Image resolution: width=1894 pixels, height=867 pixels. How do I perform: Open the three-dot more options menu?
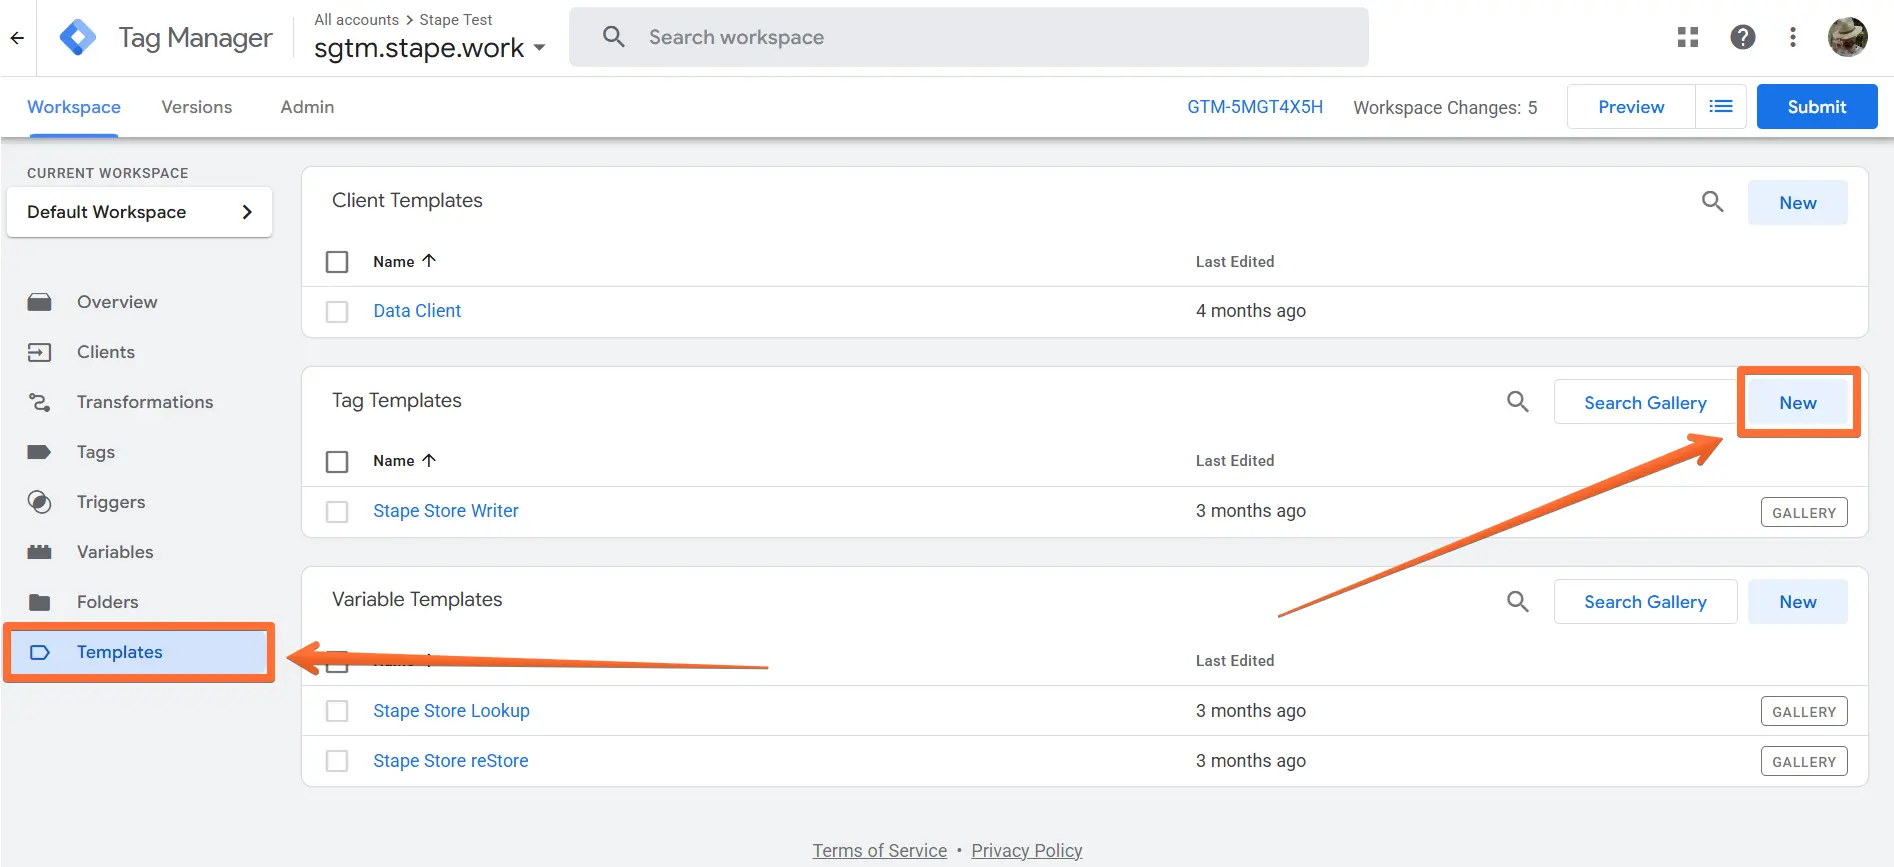pyautogui.click(x=1793, y=37)
